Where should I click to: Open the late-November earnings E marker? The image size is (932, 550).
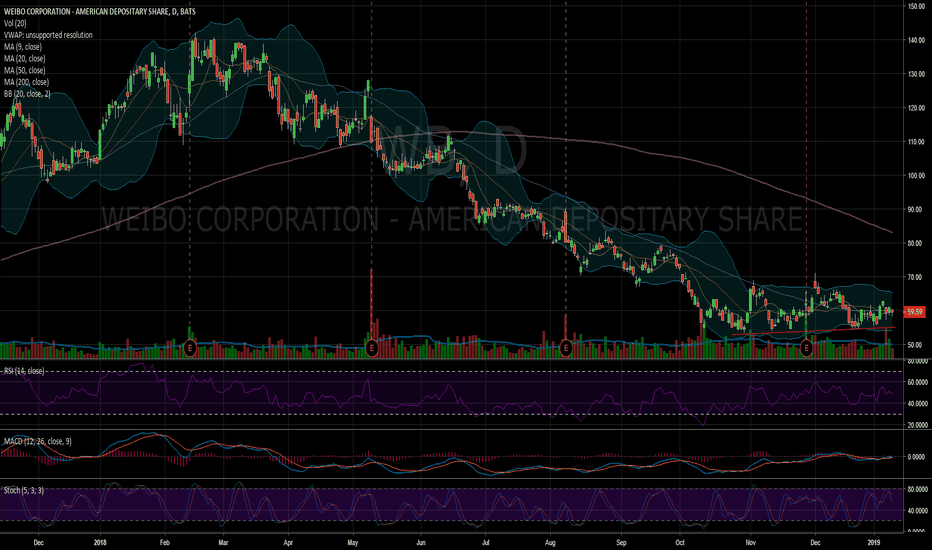coord(807,347)
